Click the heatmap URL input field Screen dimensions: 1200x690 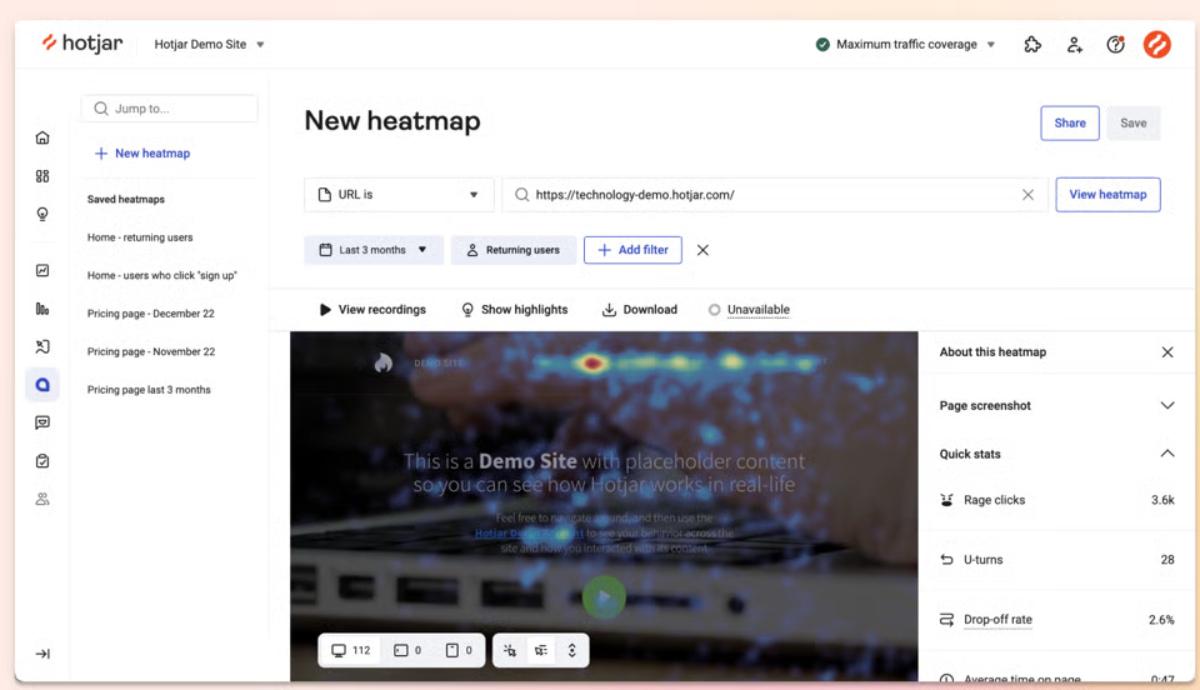click(775, 195)
